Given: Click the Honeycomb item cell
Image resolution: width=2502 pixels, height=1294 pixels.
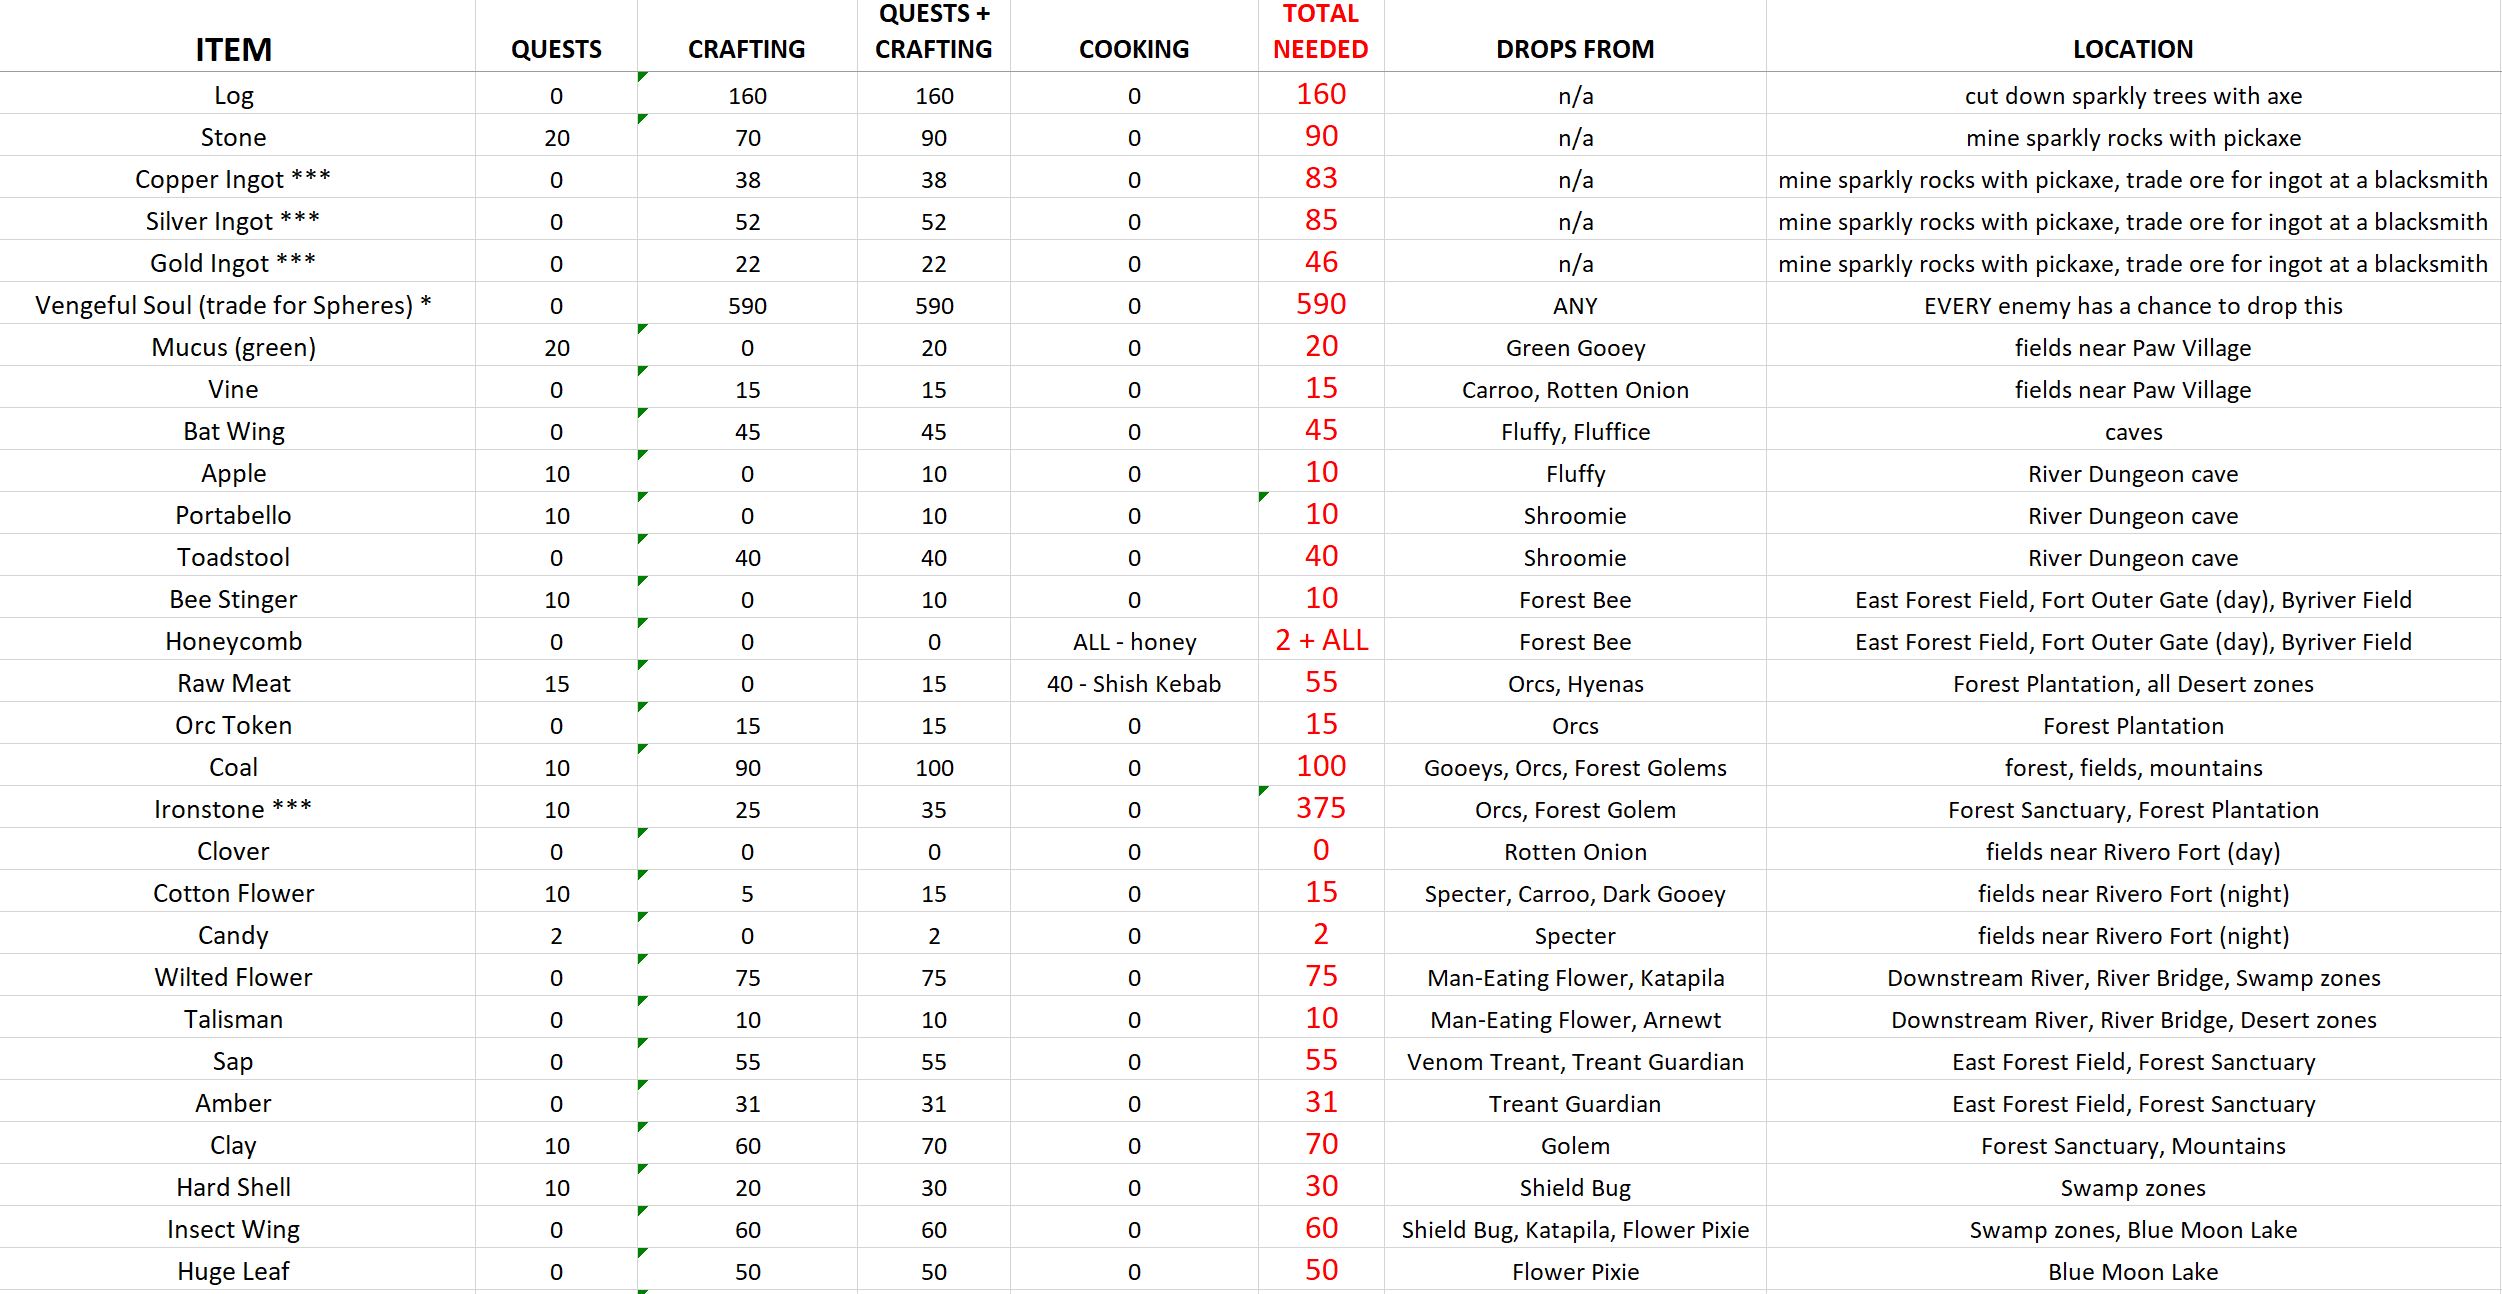Looking at the screenshot, I should (233, 641).
